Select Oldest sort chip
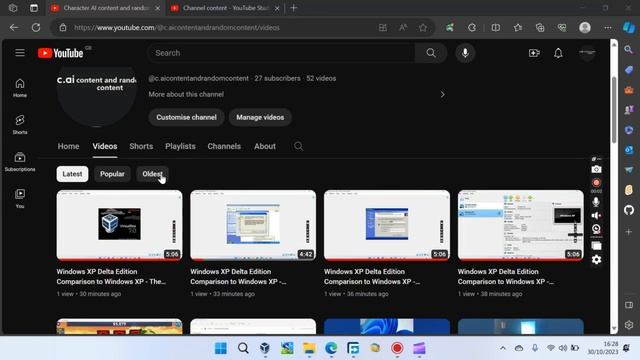 [x=152, y=174]
